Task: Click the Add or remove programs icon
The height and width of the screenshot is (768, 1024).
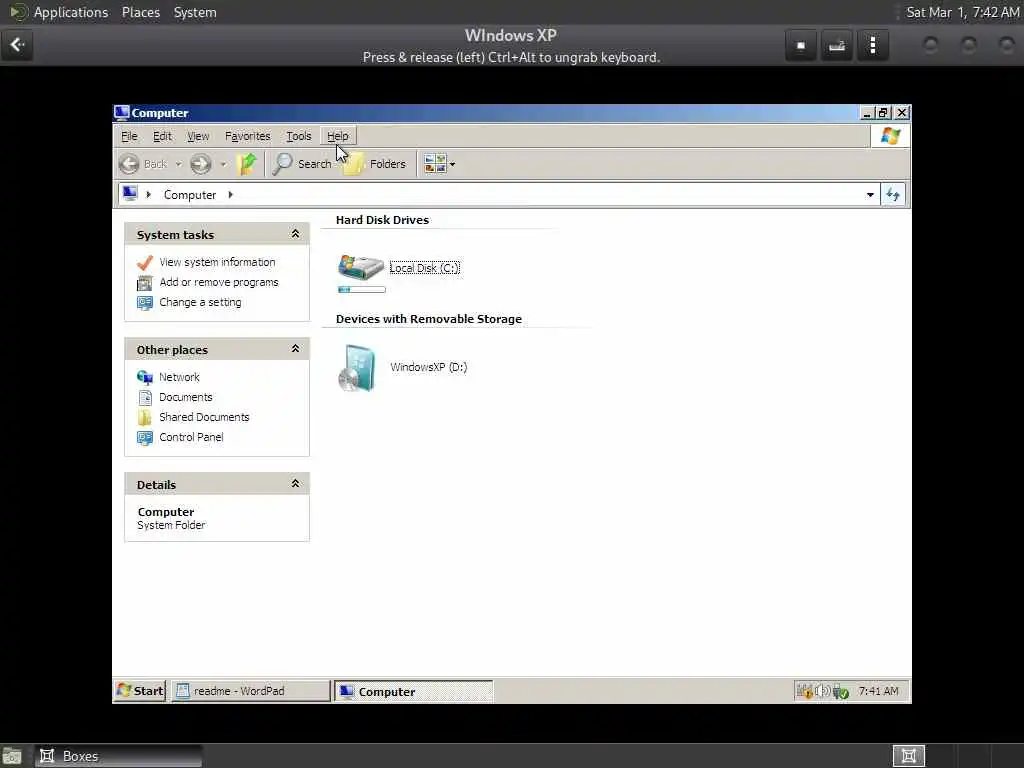Action: [144, 283]
